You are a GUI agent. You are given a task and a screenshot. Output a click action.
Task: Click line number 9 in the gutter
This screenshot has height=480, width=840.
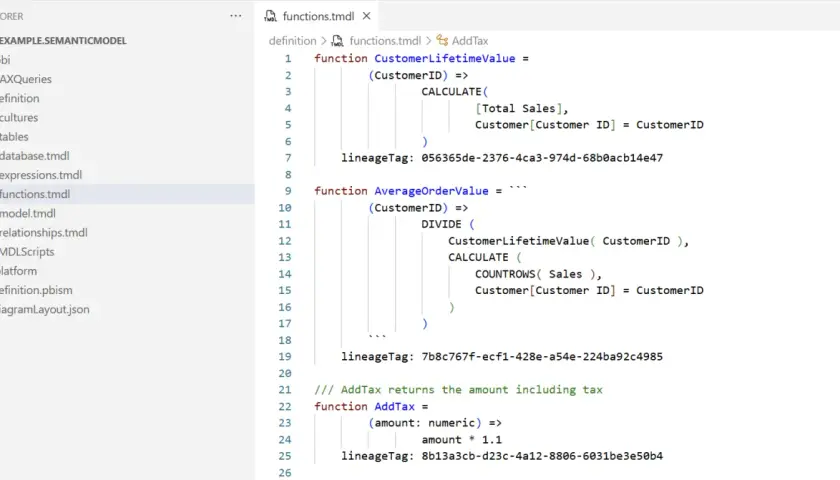[x=288, y=191]
